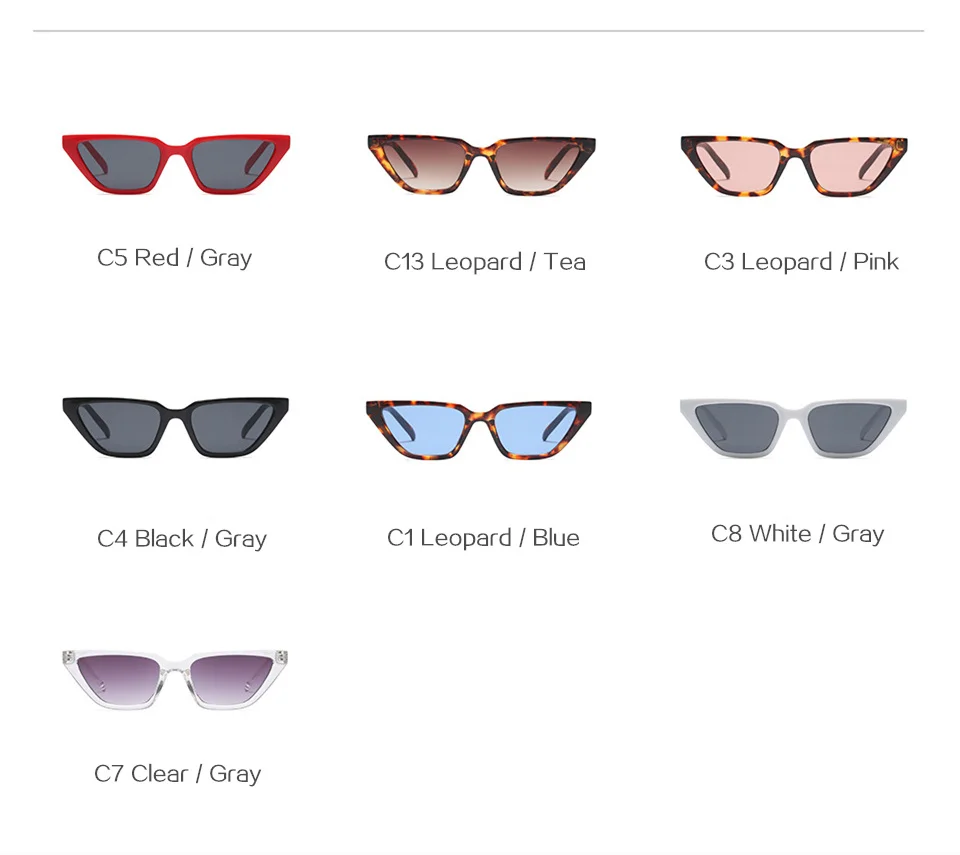Click the horizontal divider line at top

tap(478, 31)
